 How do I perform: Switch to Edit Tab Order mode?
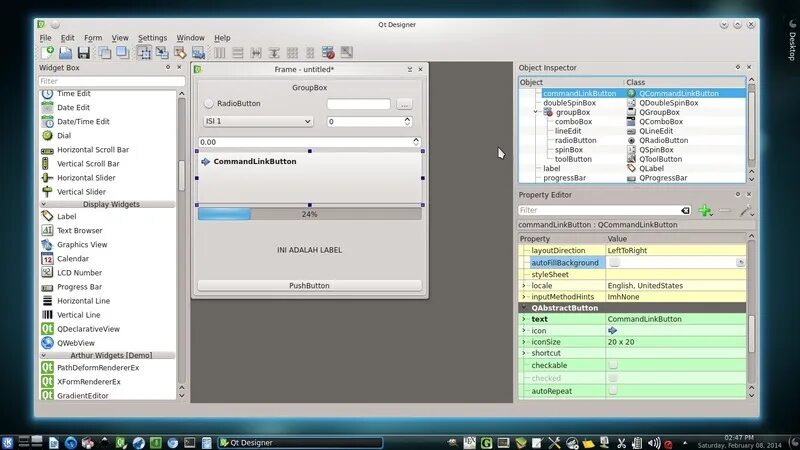pos(198,52)
